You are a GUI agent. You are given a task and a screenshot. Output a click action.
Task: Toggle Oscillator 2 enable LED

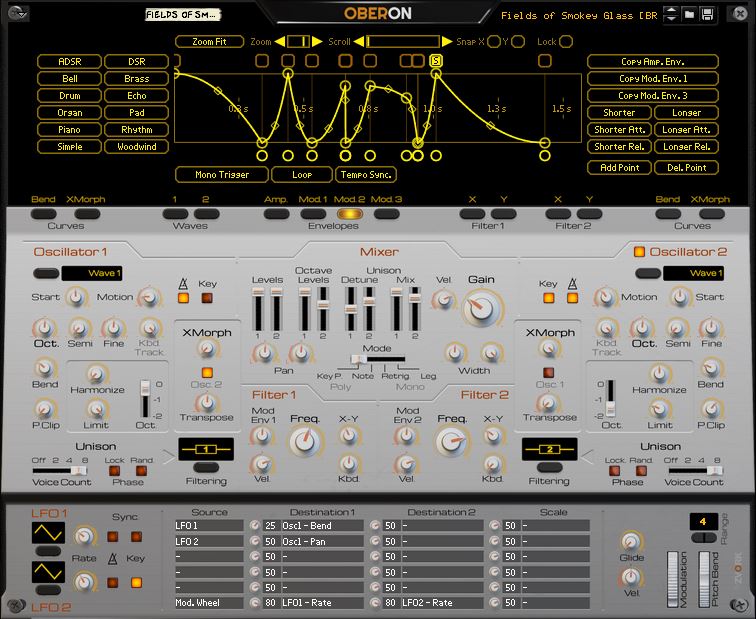tap(640, 251)
